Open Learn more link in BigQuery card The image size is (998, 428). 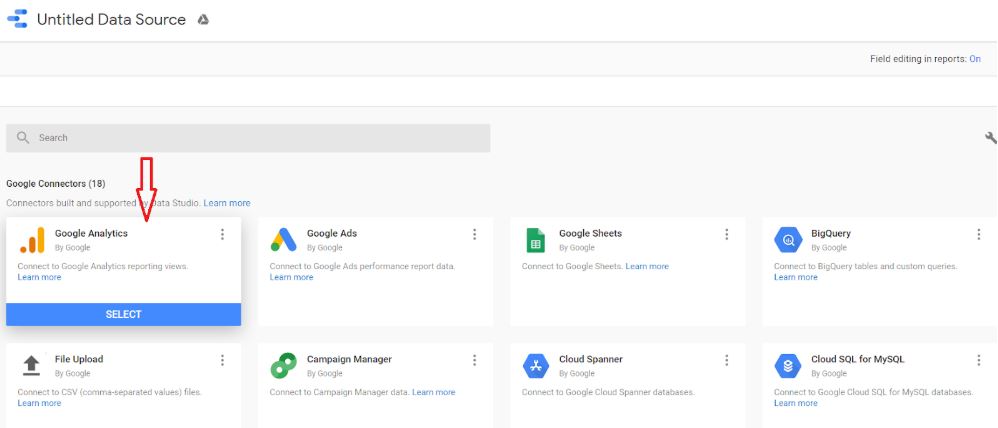click(796, 277)
